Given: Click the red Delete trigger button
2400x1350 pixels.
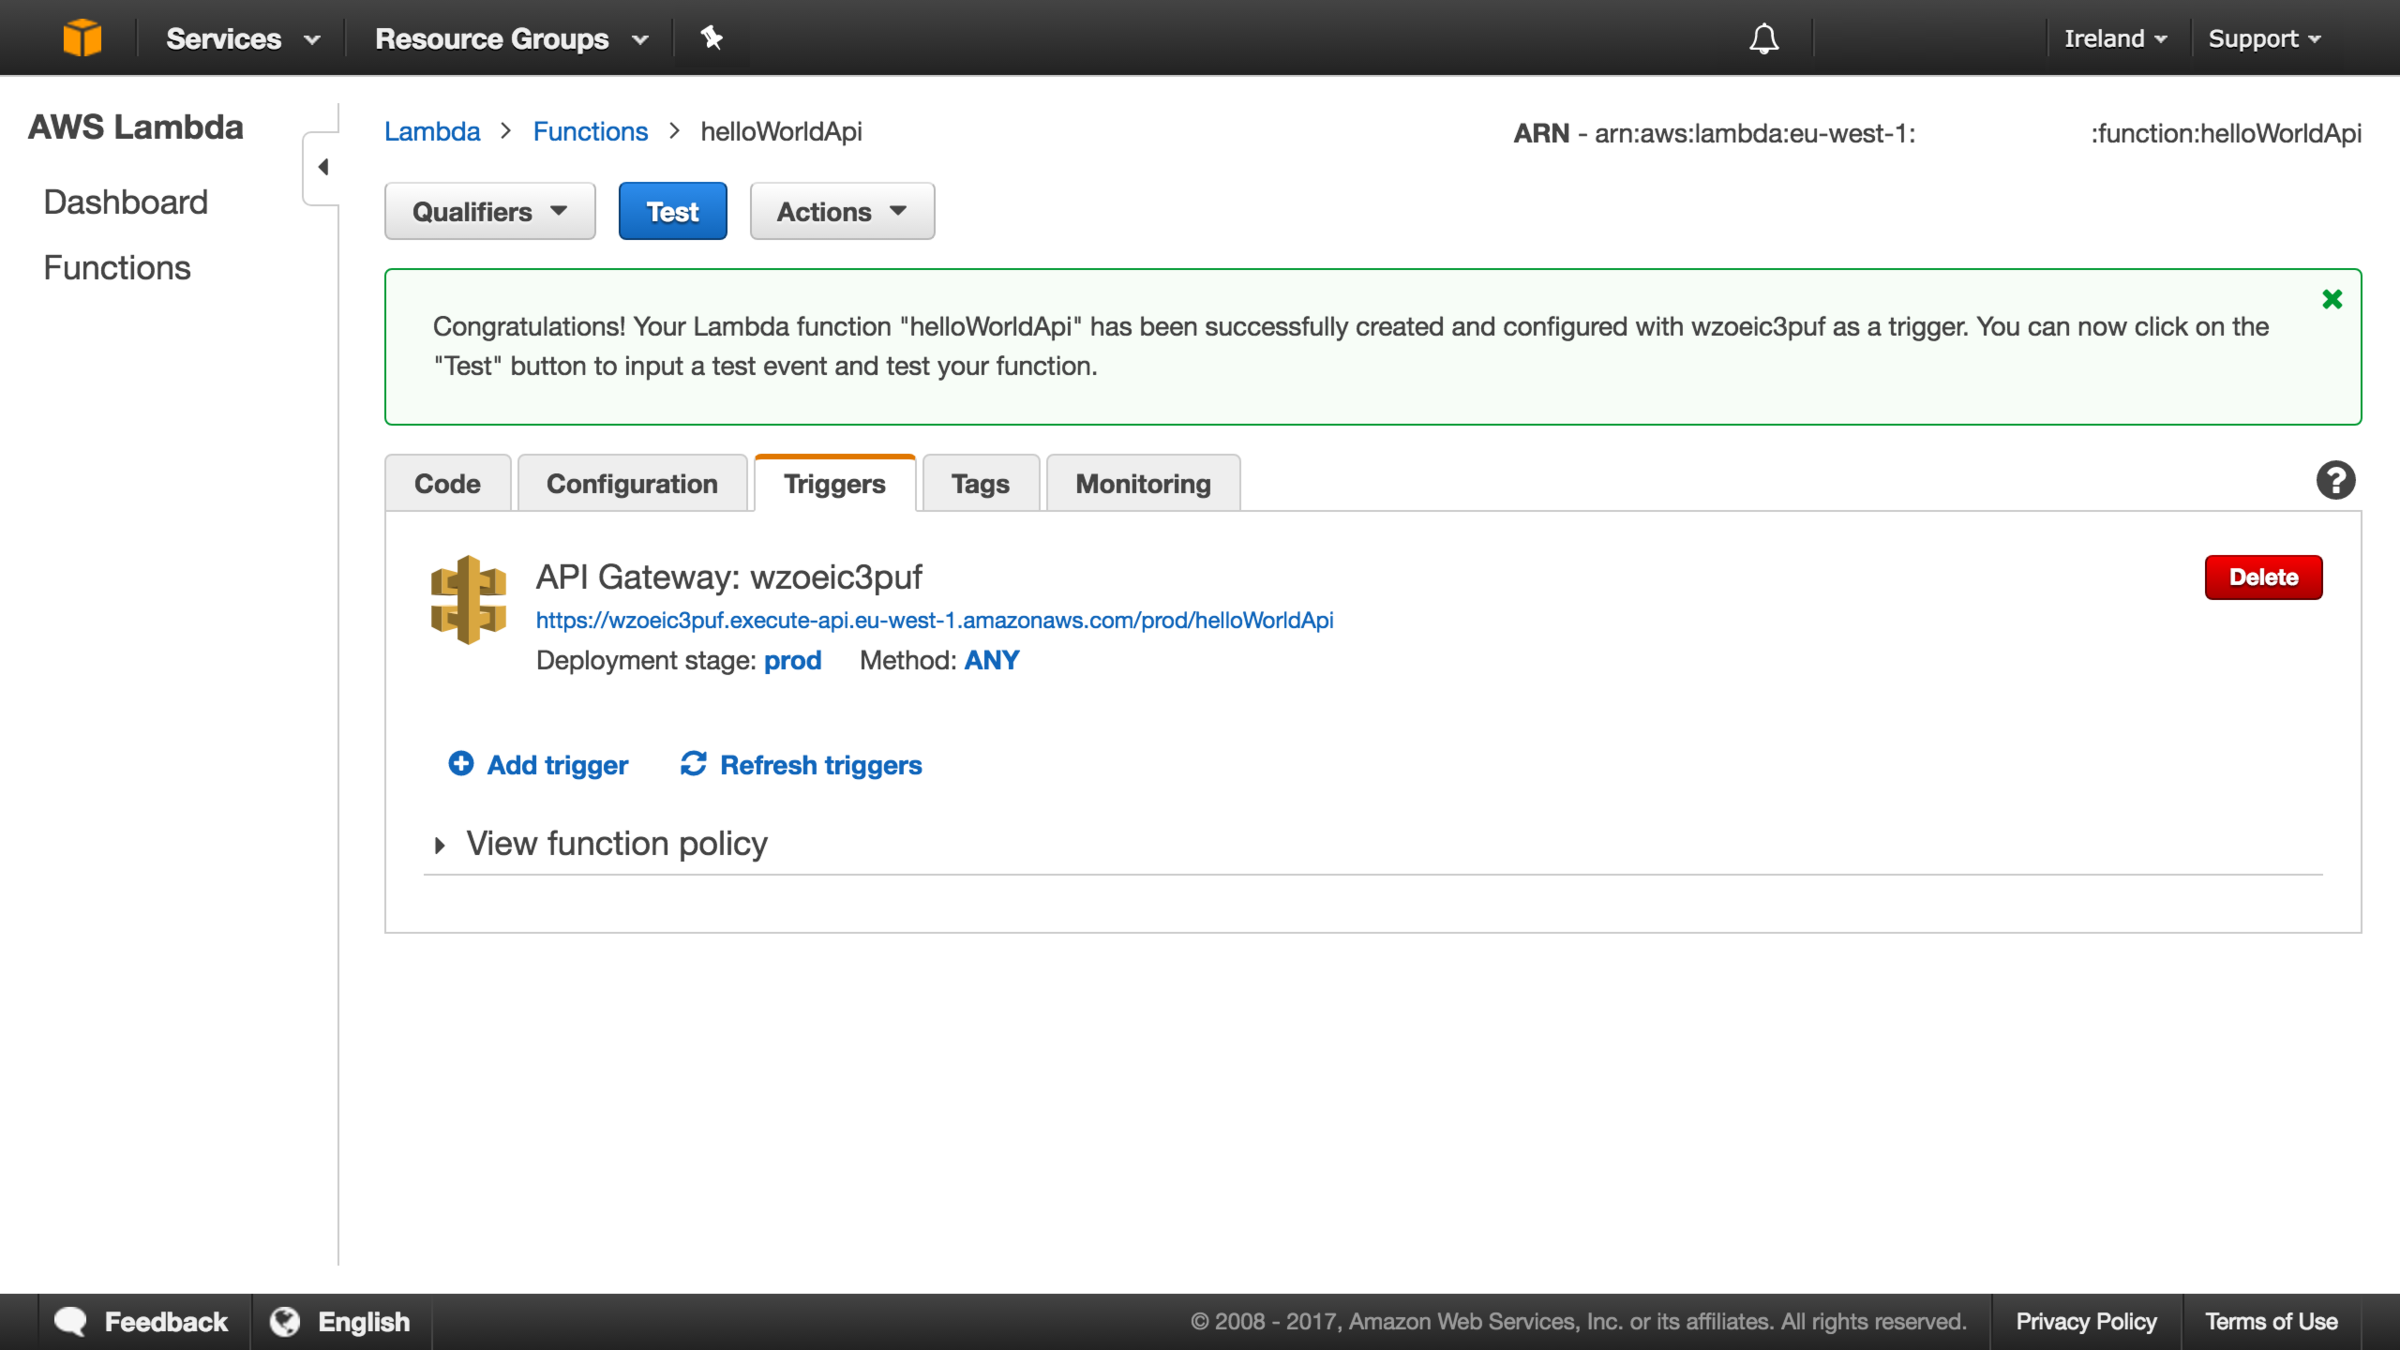Looking at the screenshot, I should tap(2263, 577).
